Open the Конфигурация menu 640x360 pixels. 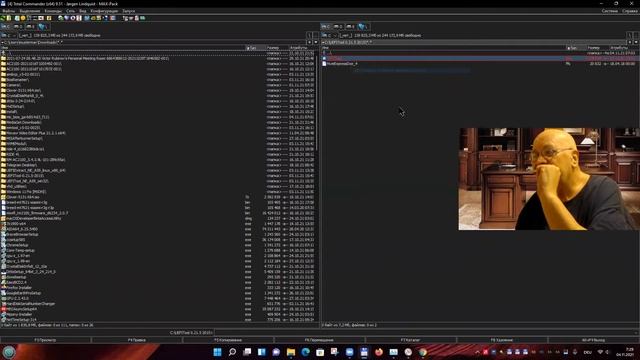pos(104,11)
